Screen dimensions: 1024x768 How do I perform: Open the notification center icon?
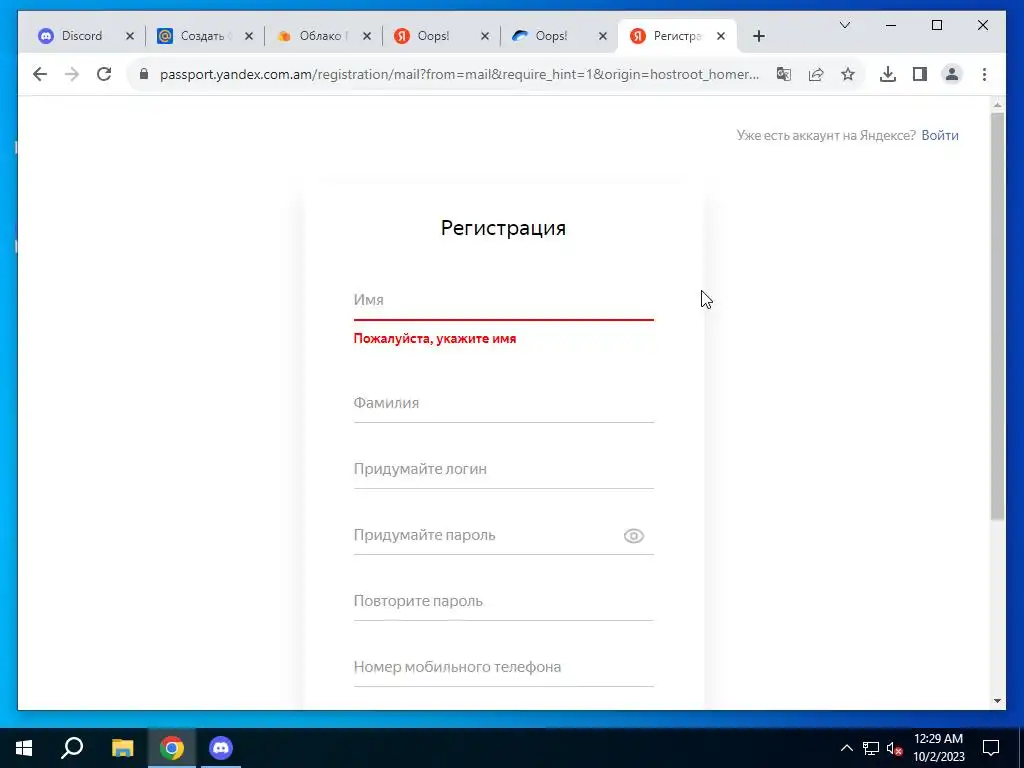click(x=991, y=748)
